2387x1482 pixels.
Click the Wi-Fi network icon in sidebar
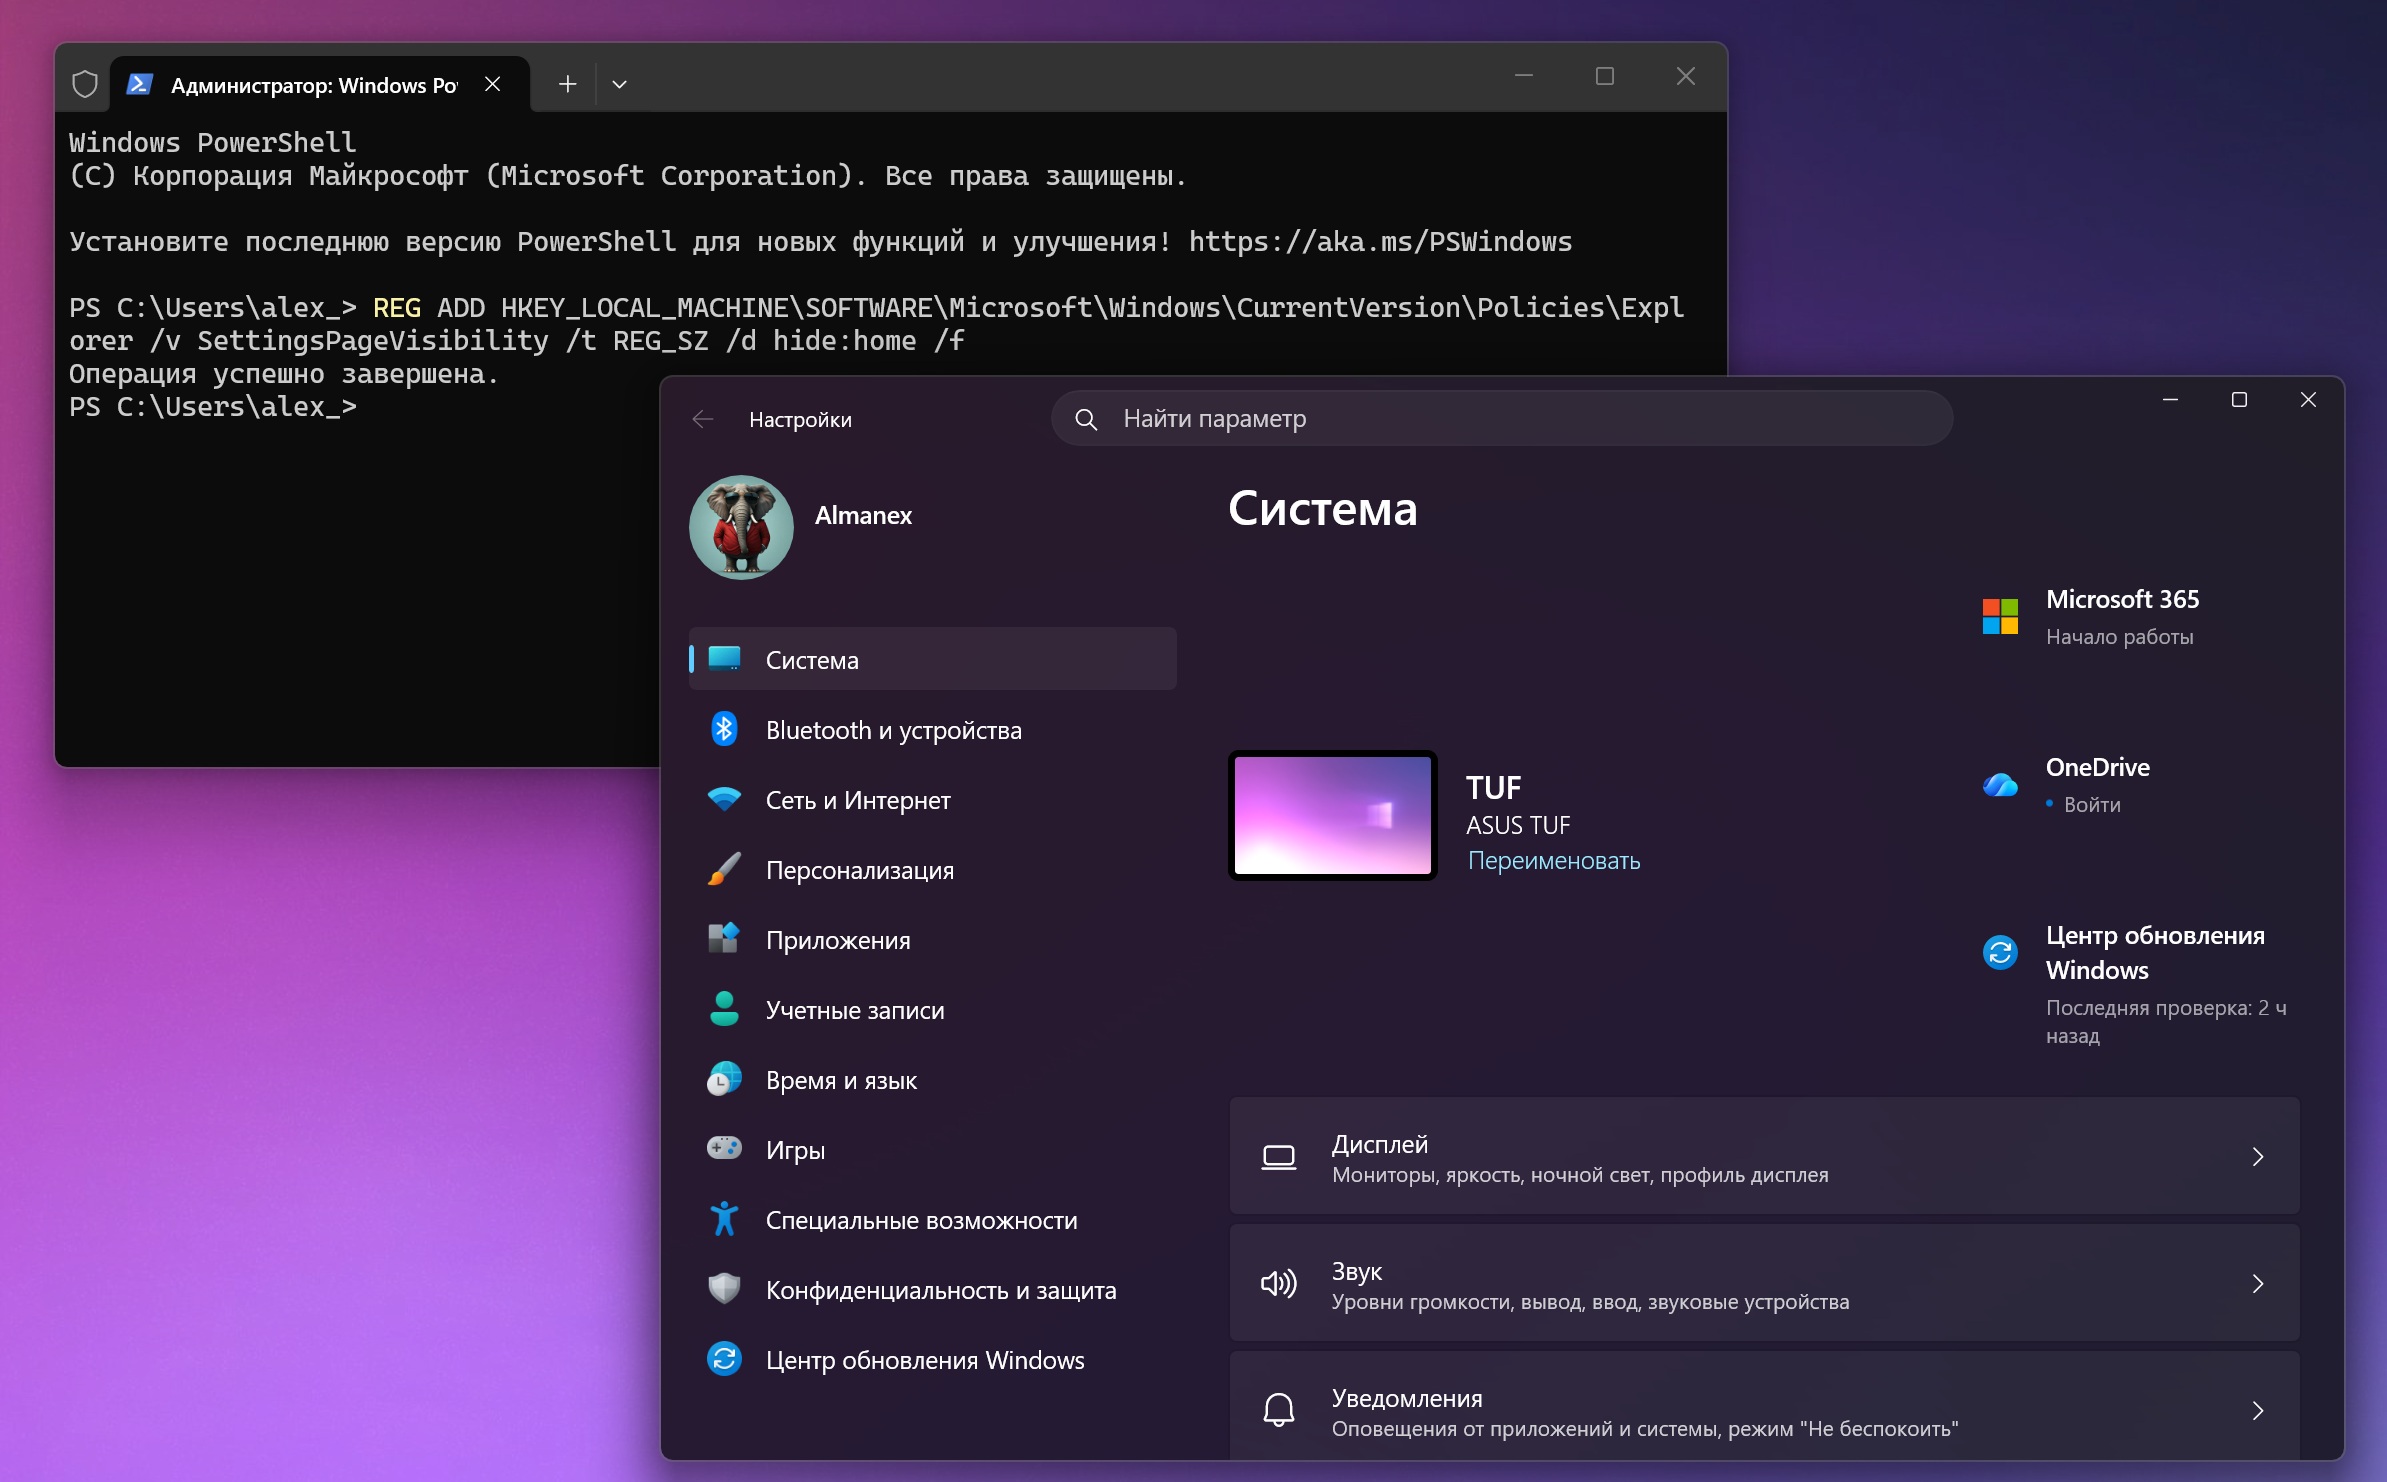pos(724,798)
